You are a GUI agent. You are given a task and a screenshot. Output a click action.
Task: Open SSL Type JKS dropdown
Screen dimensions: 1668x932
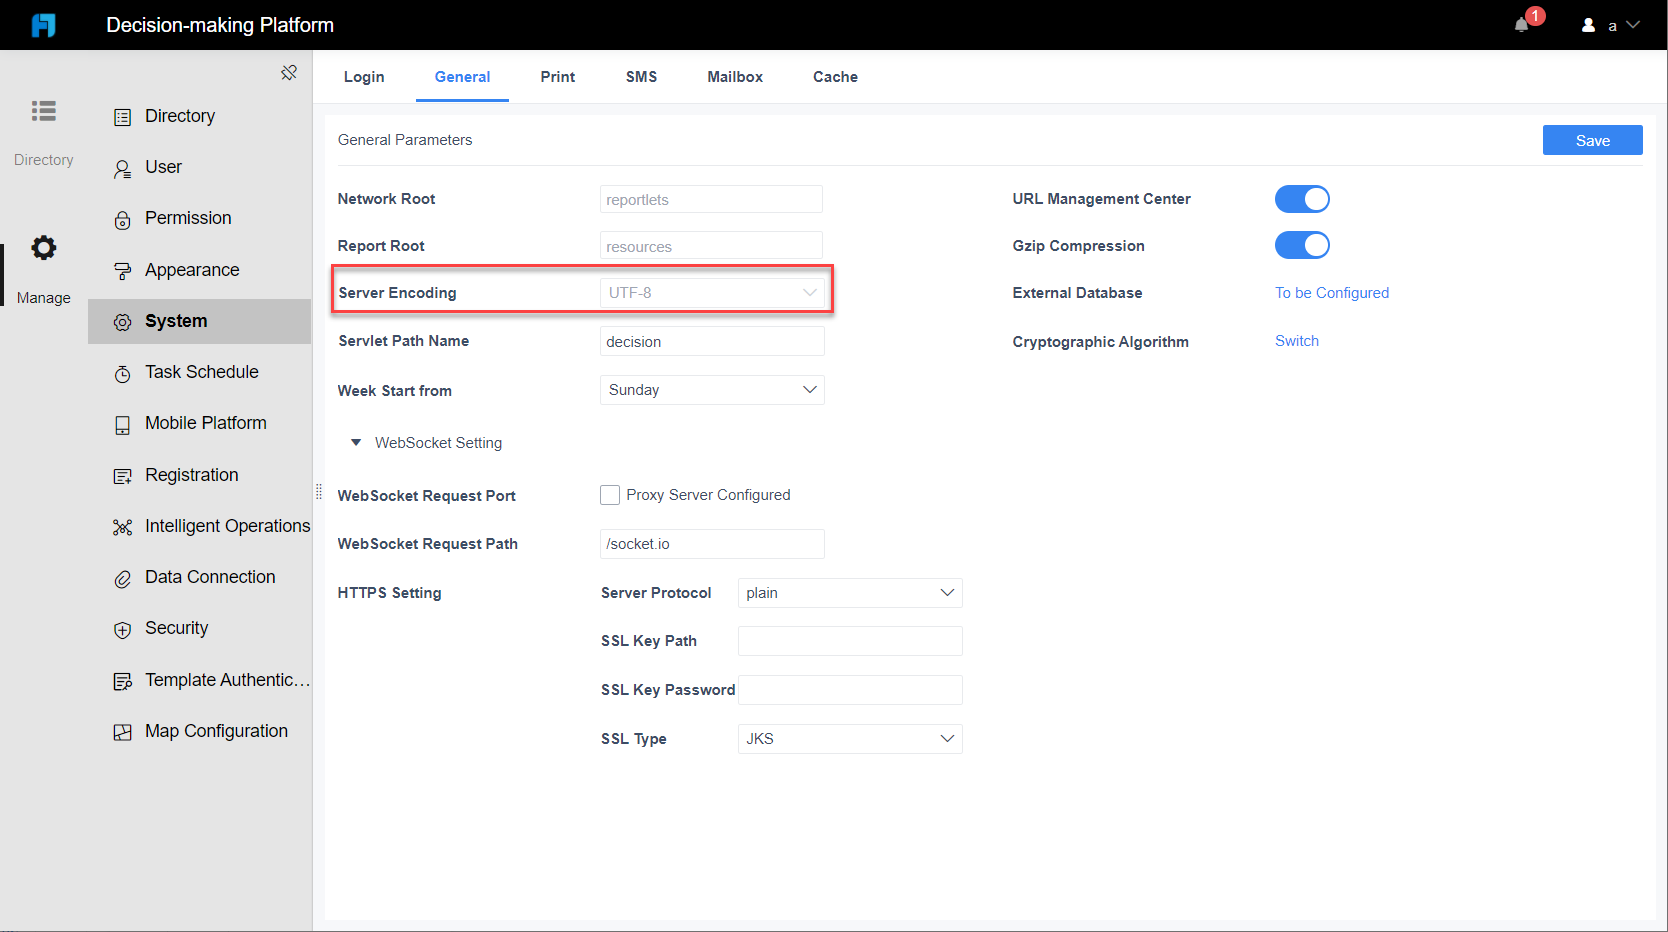click(850, 739)
